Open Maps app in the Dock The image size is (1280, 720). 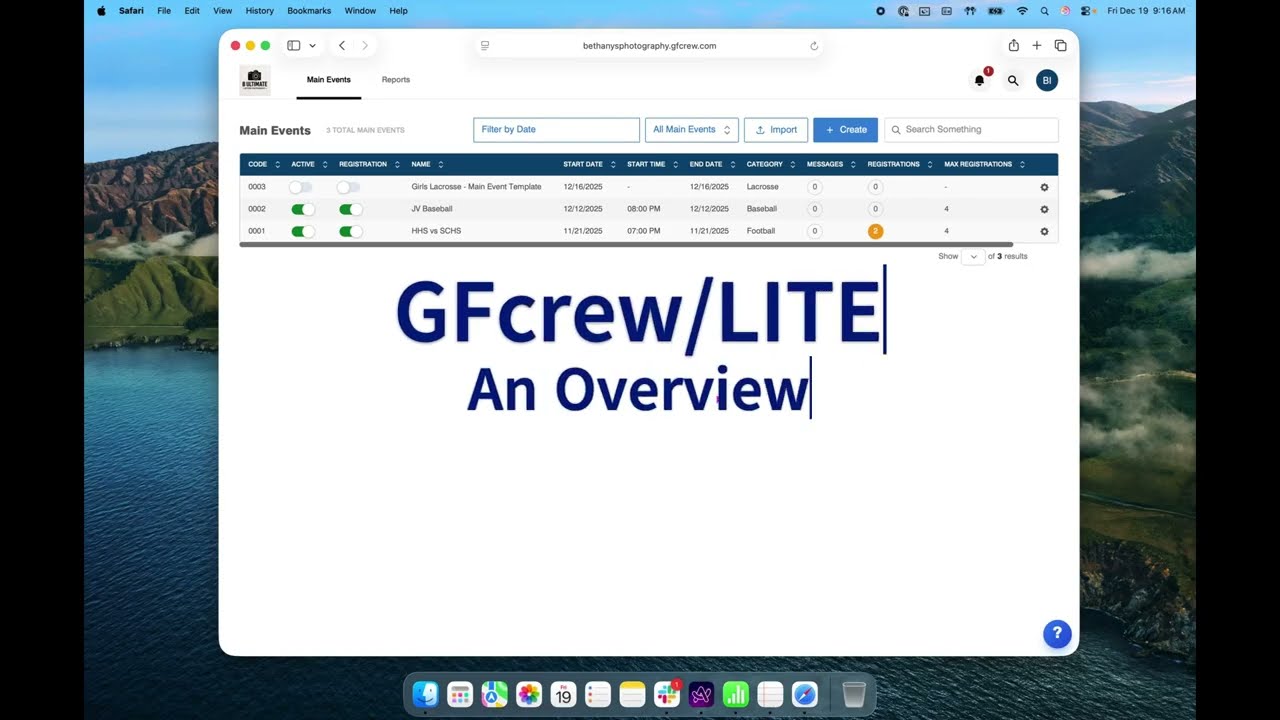point(494,694)
